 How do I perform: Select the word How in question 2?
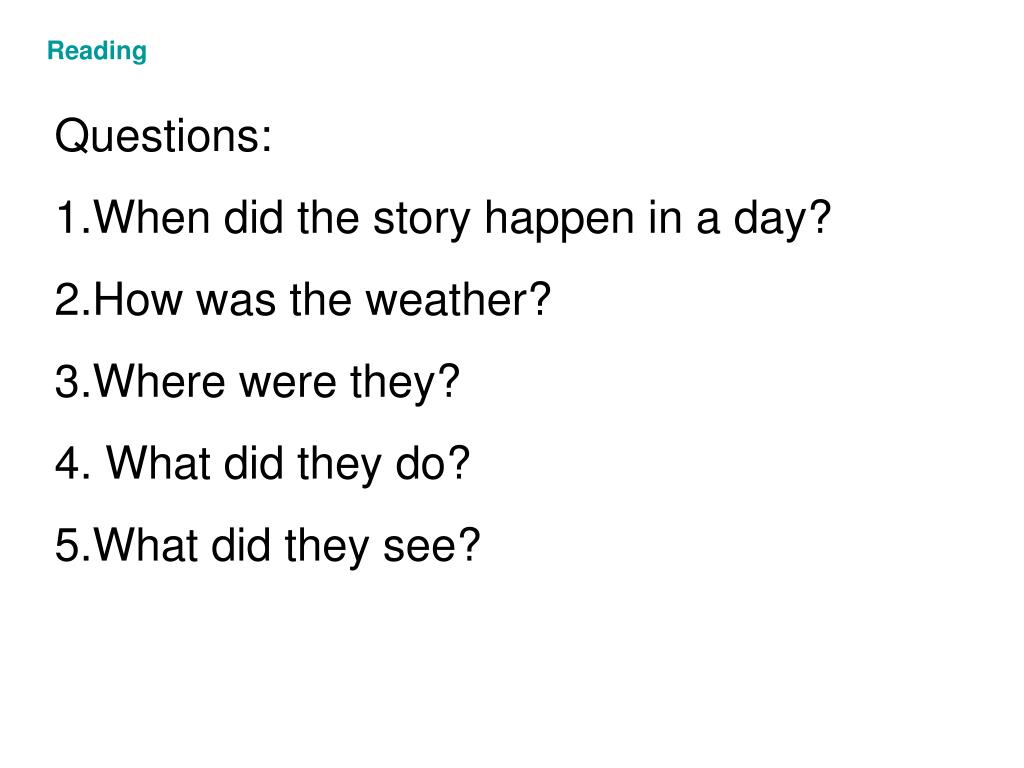pos(138,300)
